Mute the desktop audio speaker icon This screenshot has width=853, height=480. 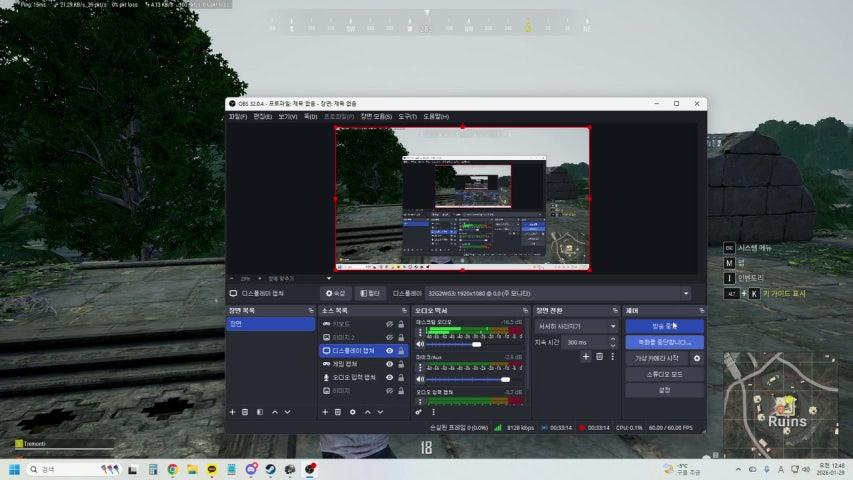(x=422, y=344)
